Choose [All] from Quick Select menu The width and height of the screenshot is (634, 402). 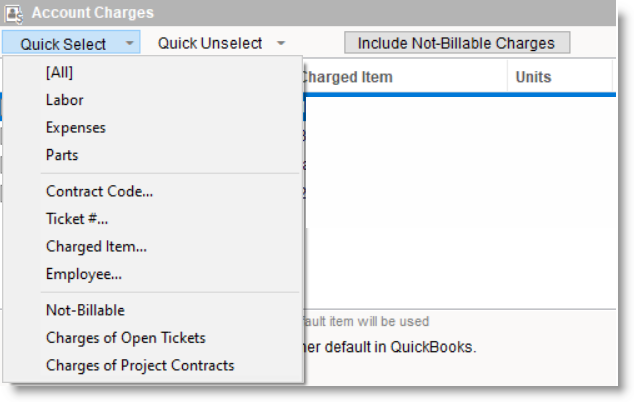pyautogui.click(x=59, y=72)
